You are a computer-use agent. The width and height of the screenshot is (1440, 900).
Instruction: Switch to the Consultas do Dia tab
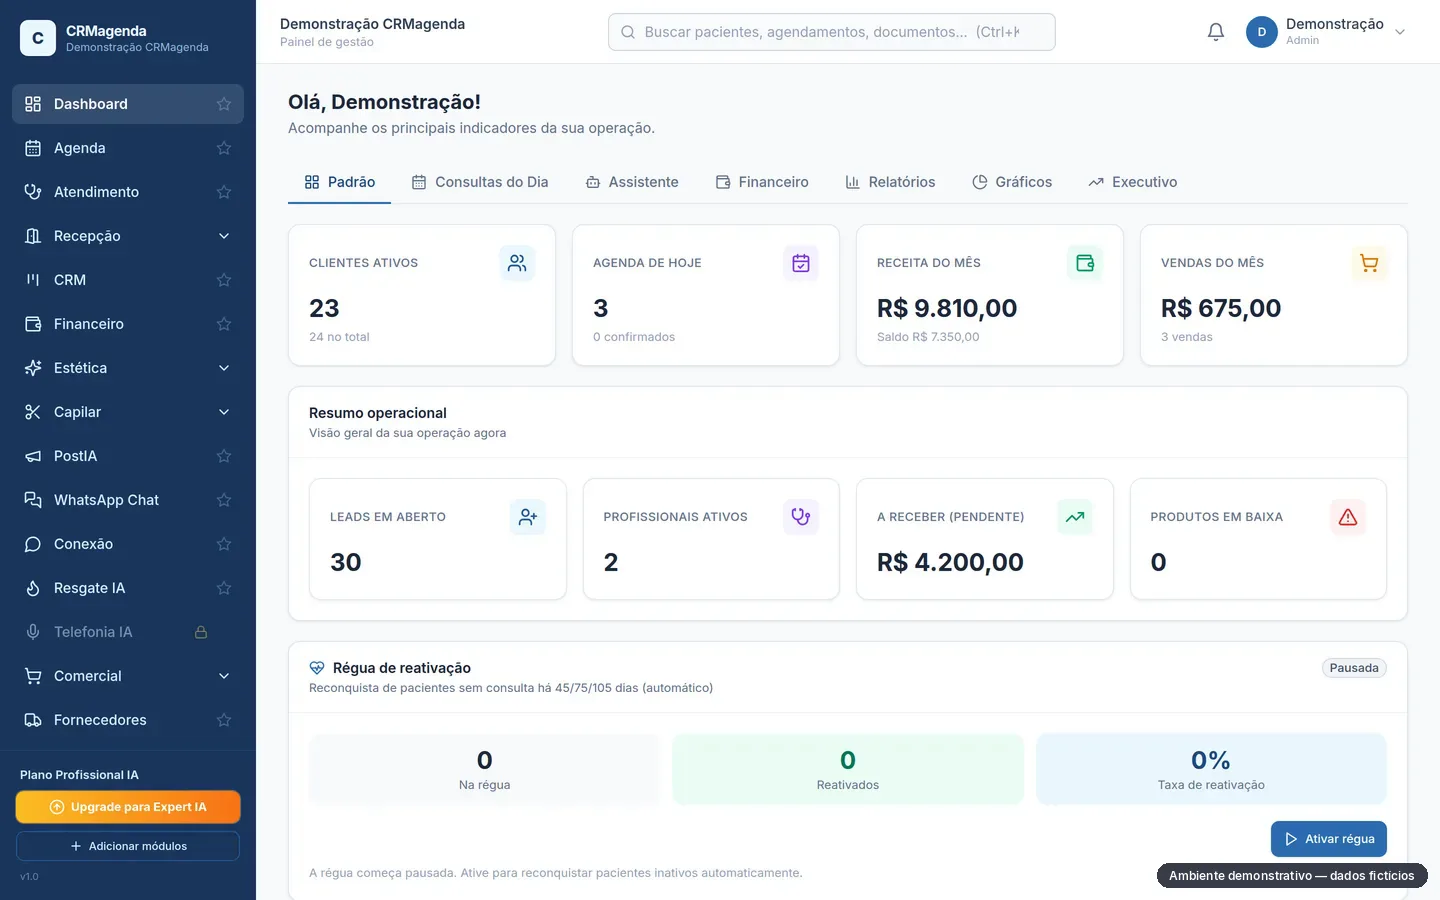480,182
